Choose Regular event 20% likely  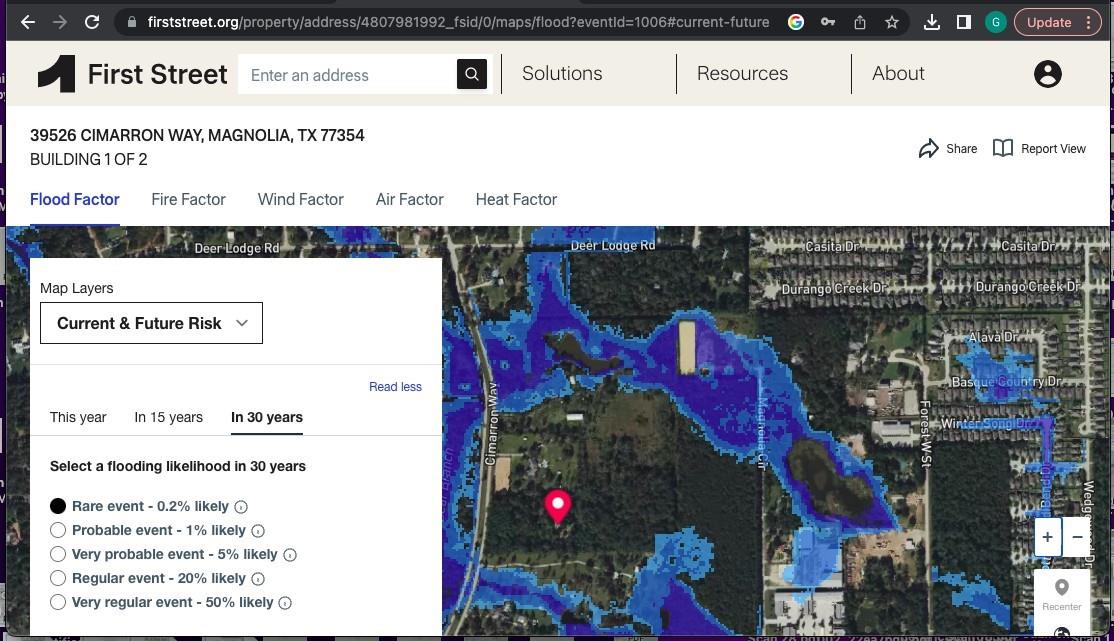click(x=58, y=578)
